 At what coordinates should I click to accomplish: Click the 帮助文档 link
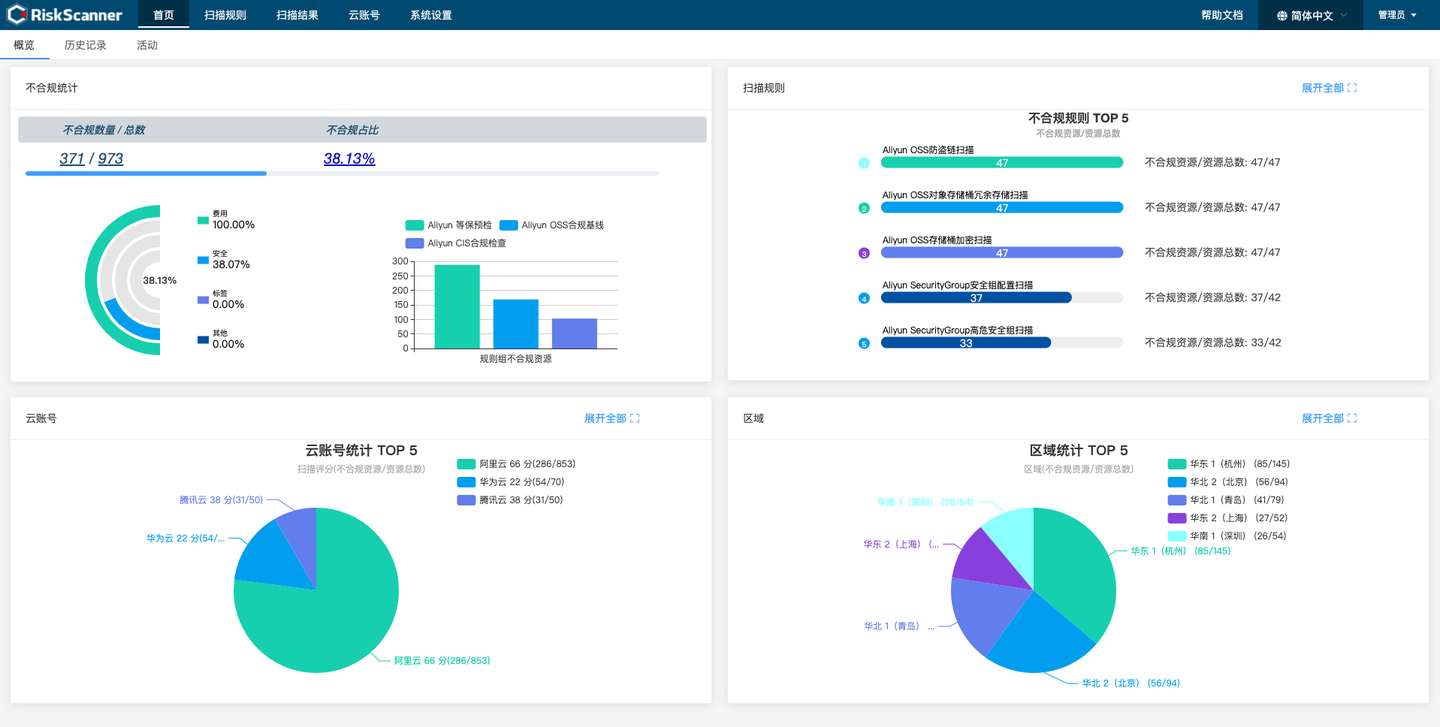click(x=1222, y=15)
